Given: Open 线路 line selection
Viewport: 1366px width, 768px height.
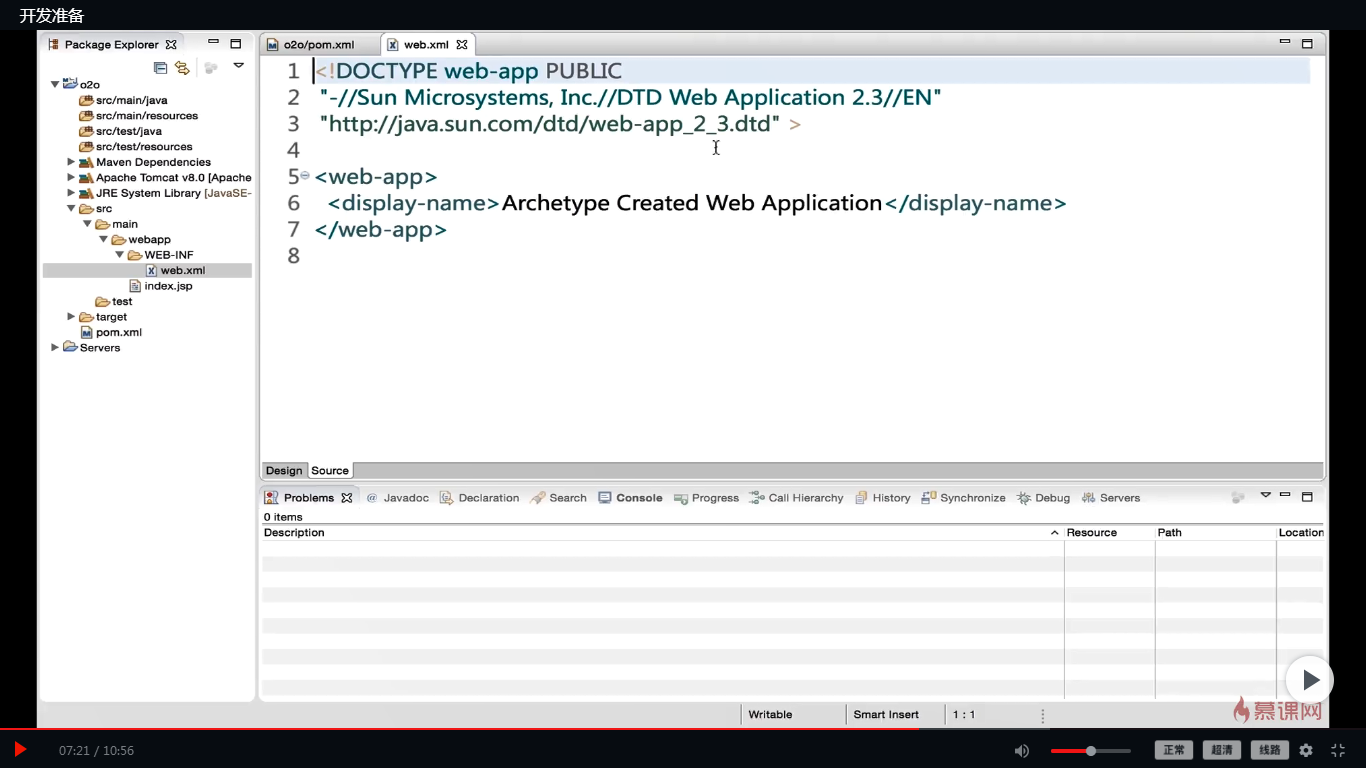Looking at the screenshot, I should pyautogui.click(x=1270, y=750).
